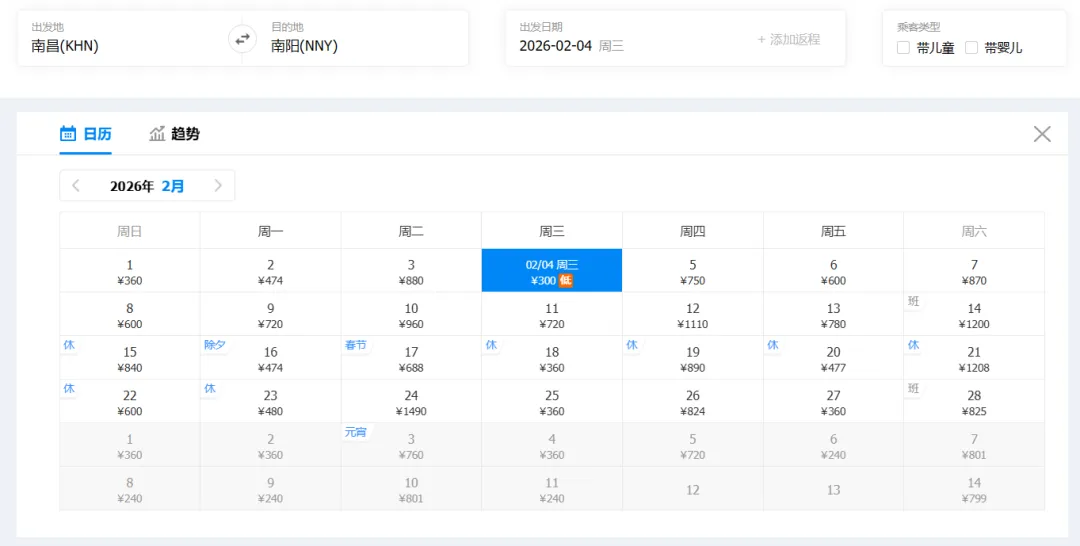Viewport: 1080px width, 546px height.
Task: Select February 11 priced ¥720
Action: pyautogui.click(x=552, y=314)
